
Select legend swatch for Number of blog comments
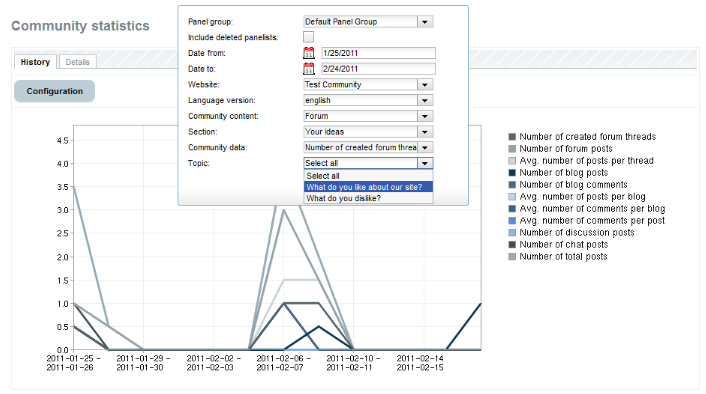click(512, 185)
